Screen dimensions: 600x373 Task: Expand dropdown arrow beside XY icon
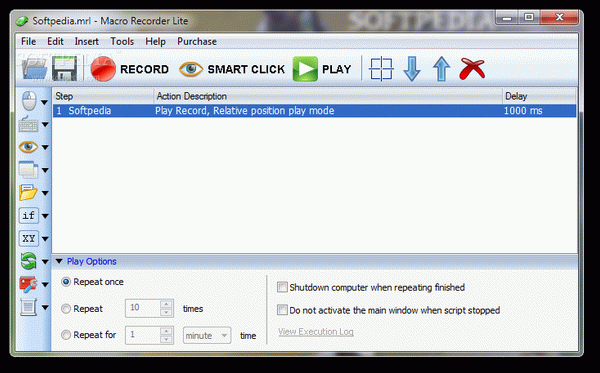(45, 239)
